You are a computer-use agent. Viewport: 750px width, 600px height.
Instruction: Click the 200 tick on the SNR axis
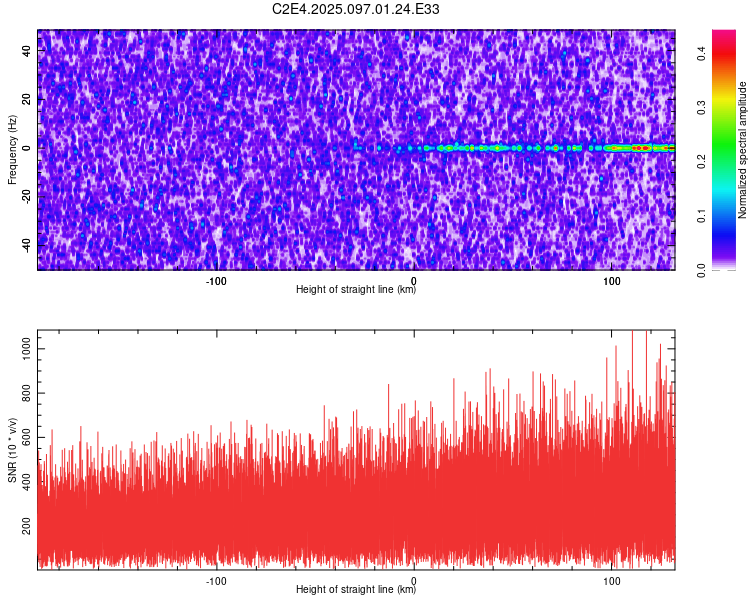27,526
